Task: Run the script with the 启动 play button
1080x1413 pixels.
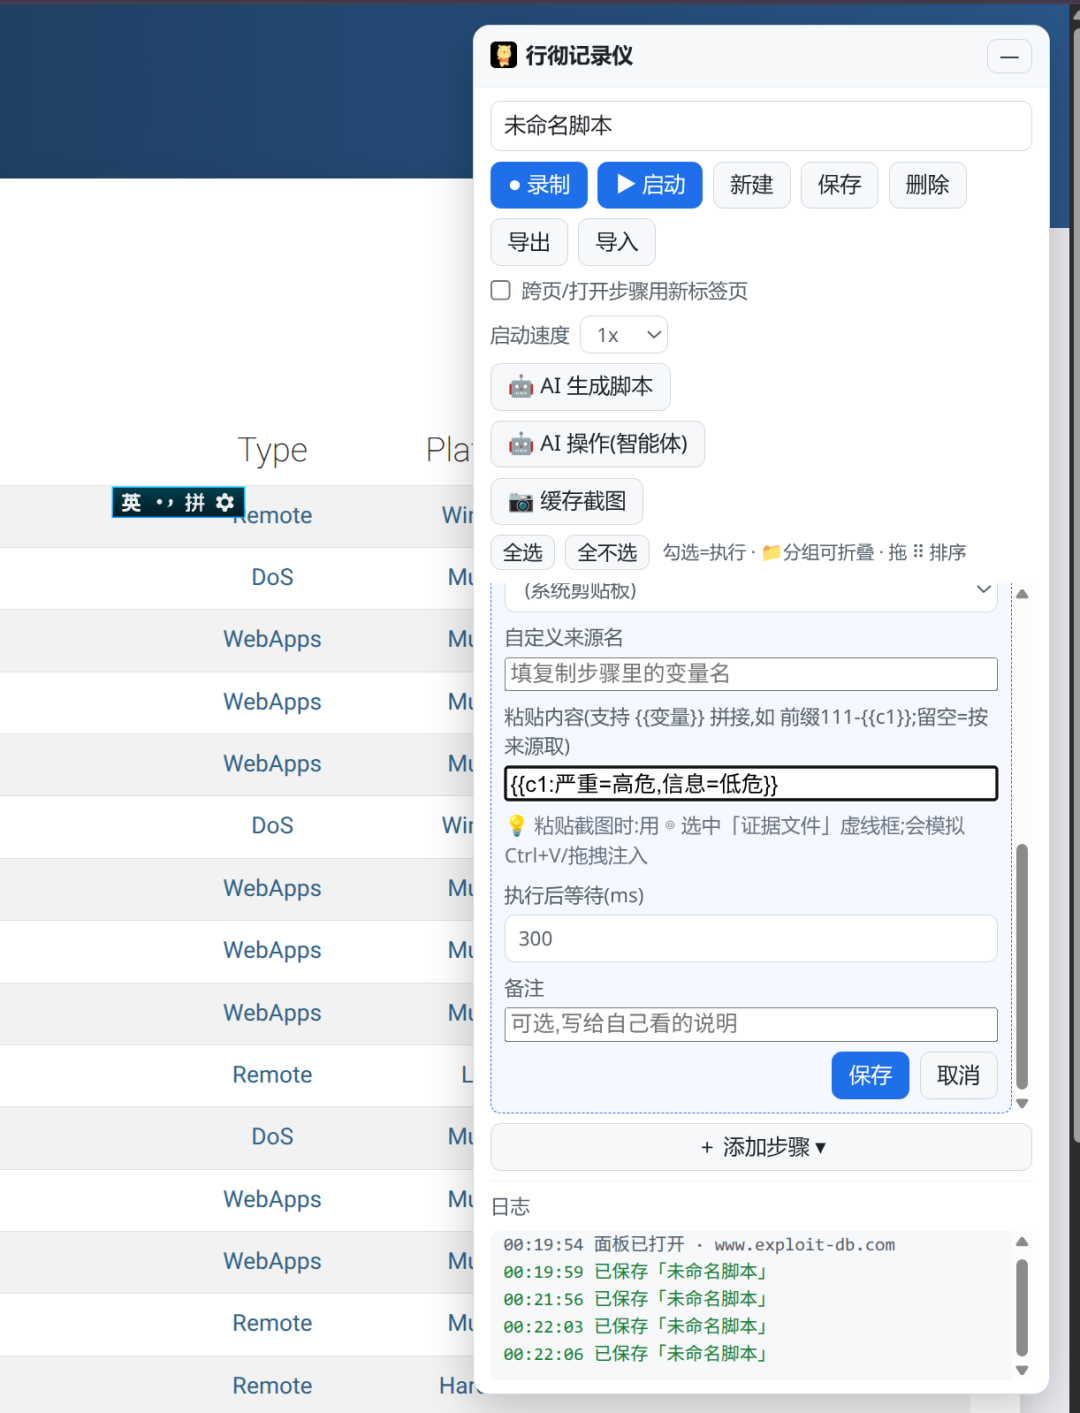Action: [x=650, y=185]
